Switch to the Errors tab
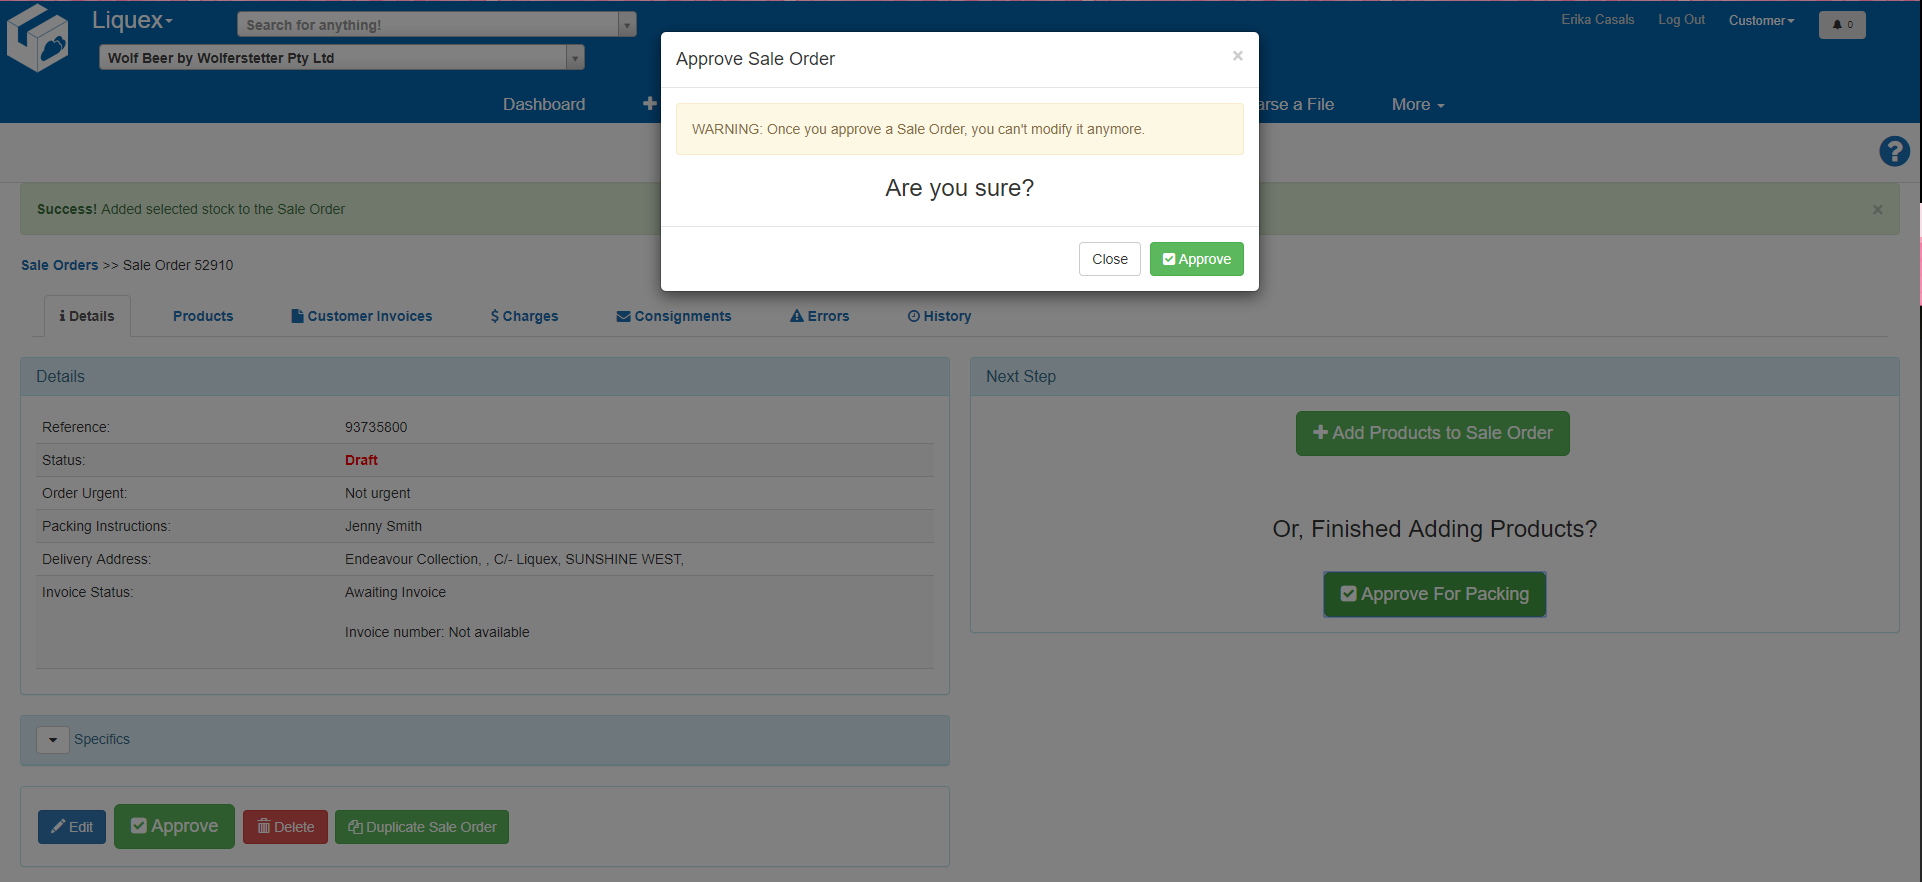Viewport: 1922px width, 882px height. coord(819,316)
